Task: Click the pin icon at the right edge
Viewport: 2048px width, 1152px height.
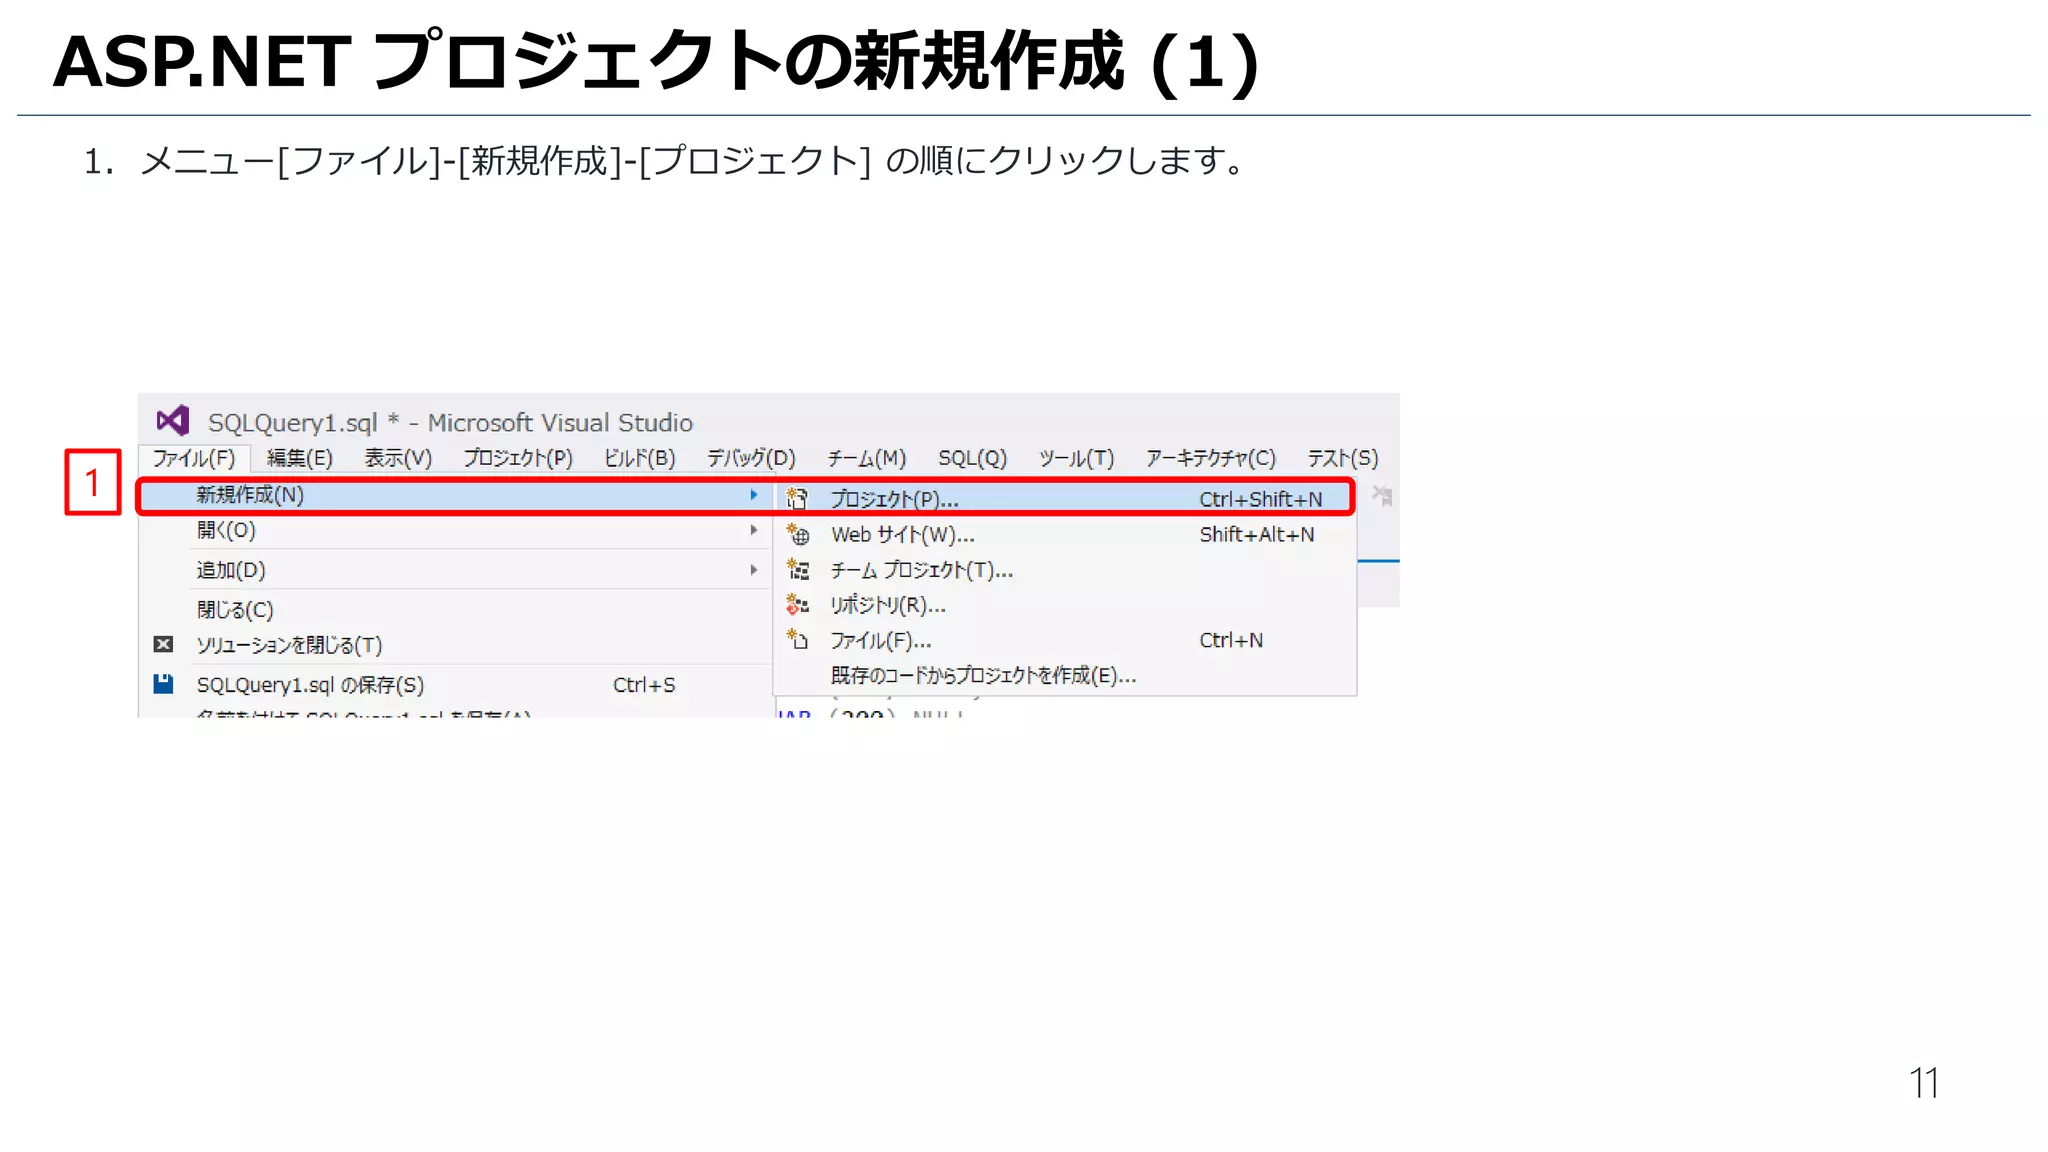Action: [x=1382, y=496]
